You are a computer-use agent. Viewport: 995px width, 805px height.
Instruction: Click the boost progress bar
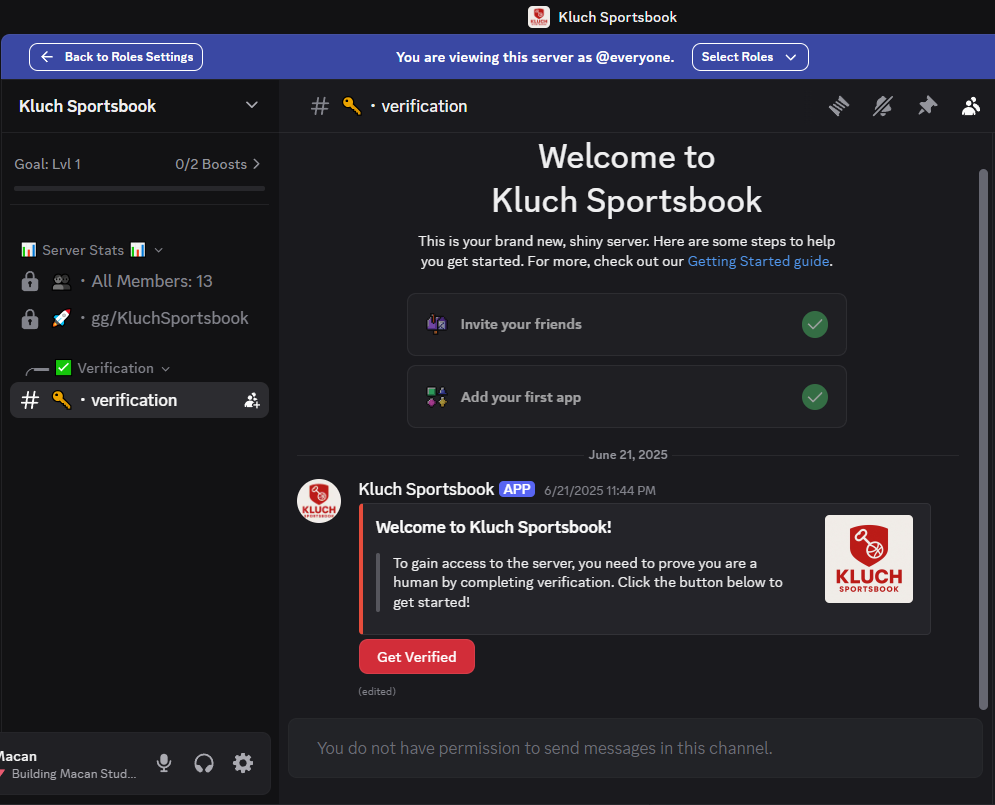[140, 188]
